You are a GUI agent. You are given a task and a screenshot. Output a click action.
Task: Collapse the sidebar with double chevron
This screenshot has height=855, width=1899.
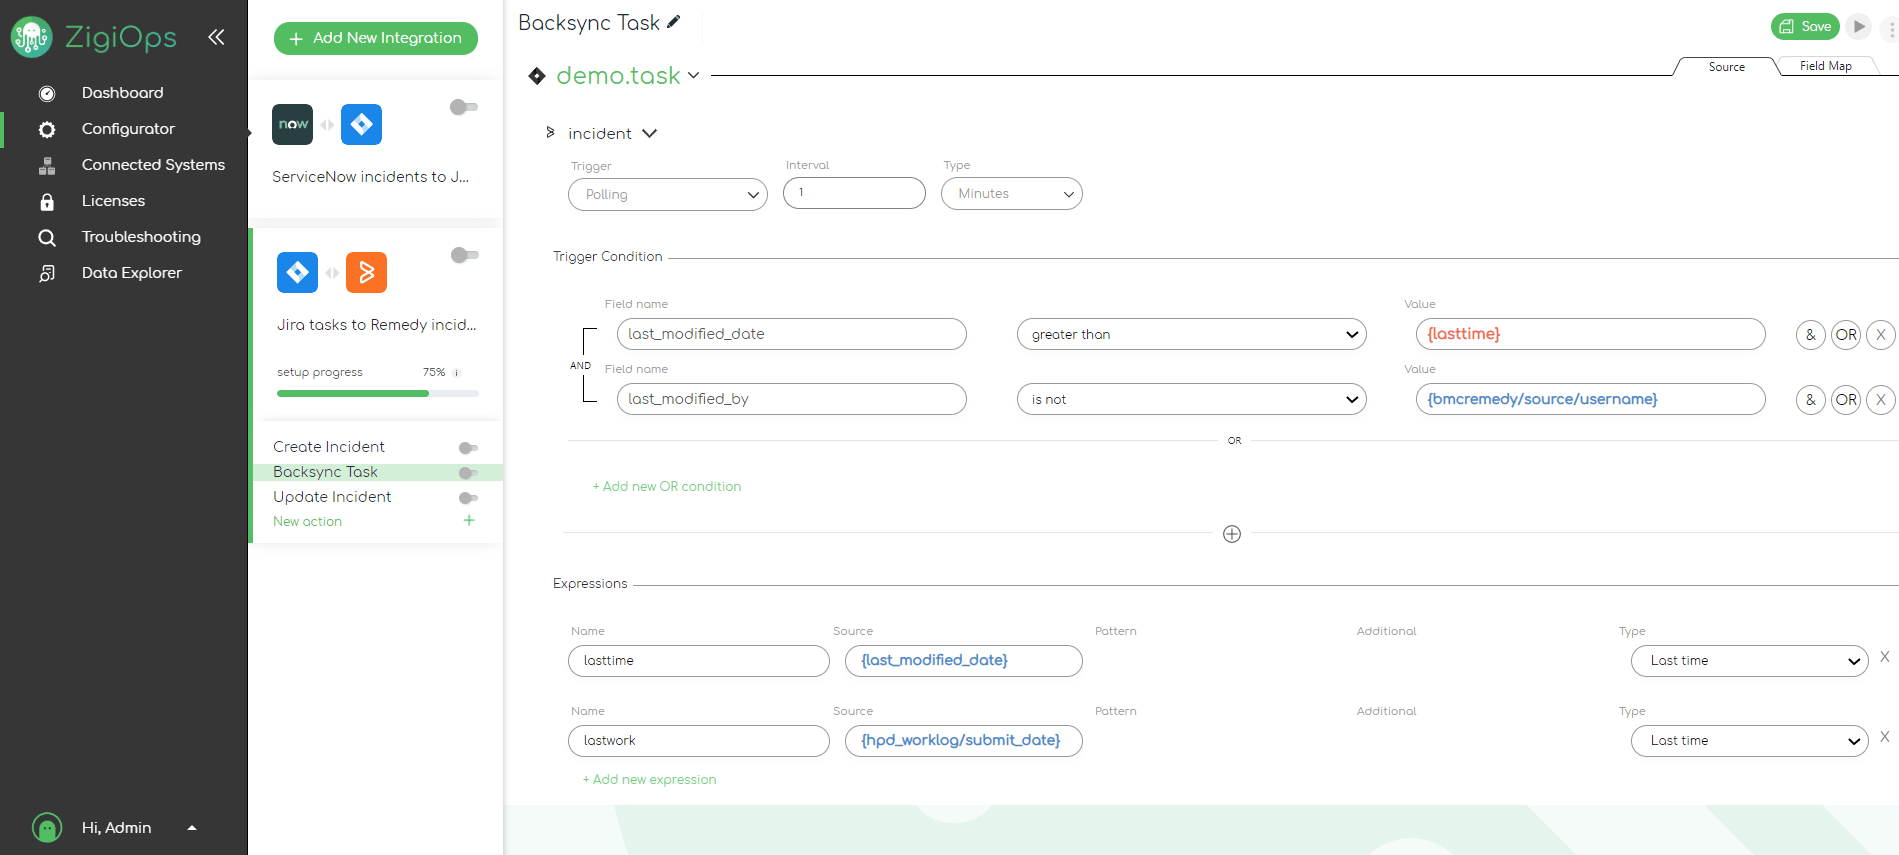[216, 37]
